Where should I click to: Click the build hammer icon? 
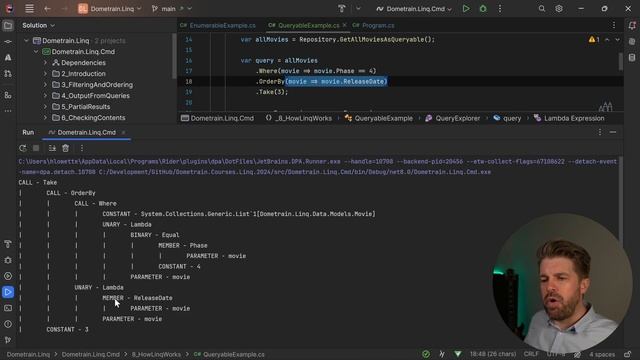pos(342,9)
